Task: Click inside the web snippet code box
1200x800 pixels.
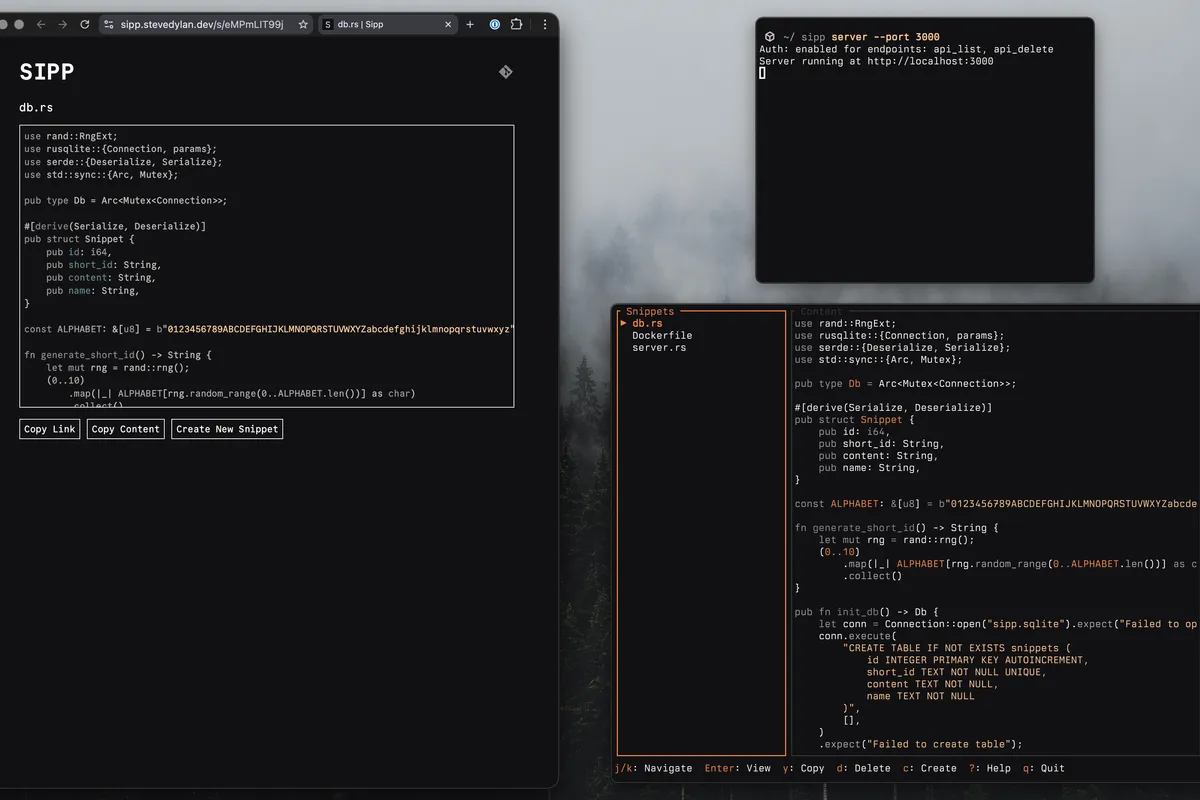Action: 267,266
